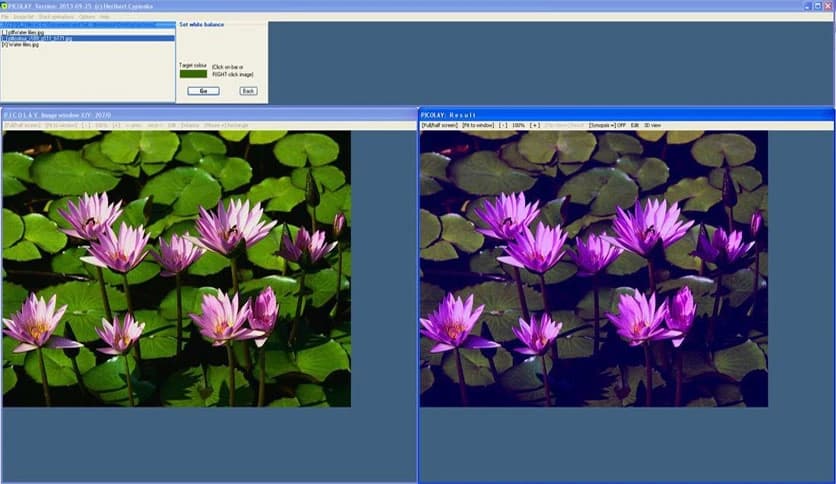
Task: Open the Options menu
Action: [x=87, y=17]
